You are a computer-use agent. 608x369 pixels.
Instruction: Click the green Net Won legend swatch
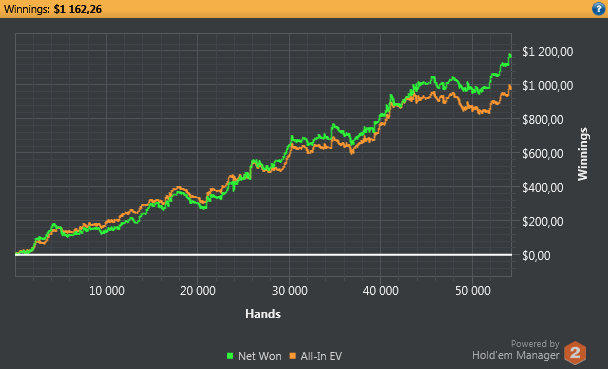(x=230, y=355)
